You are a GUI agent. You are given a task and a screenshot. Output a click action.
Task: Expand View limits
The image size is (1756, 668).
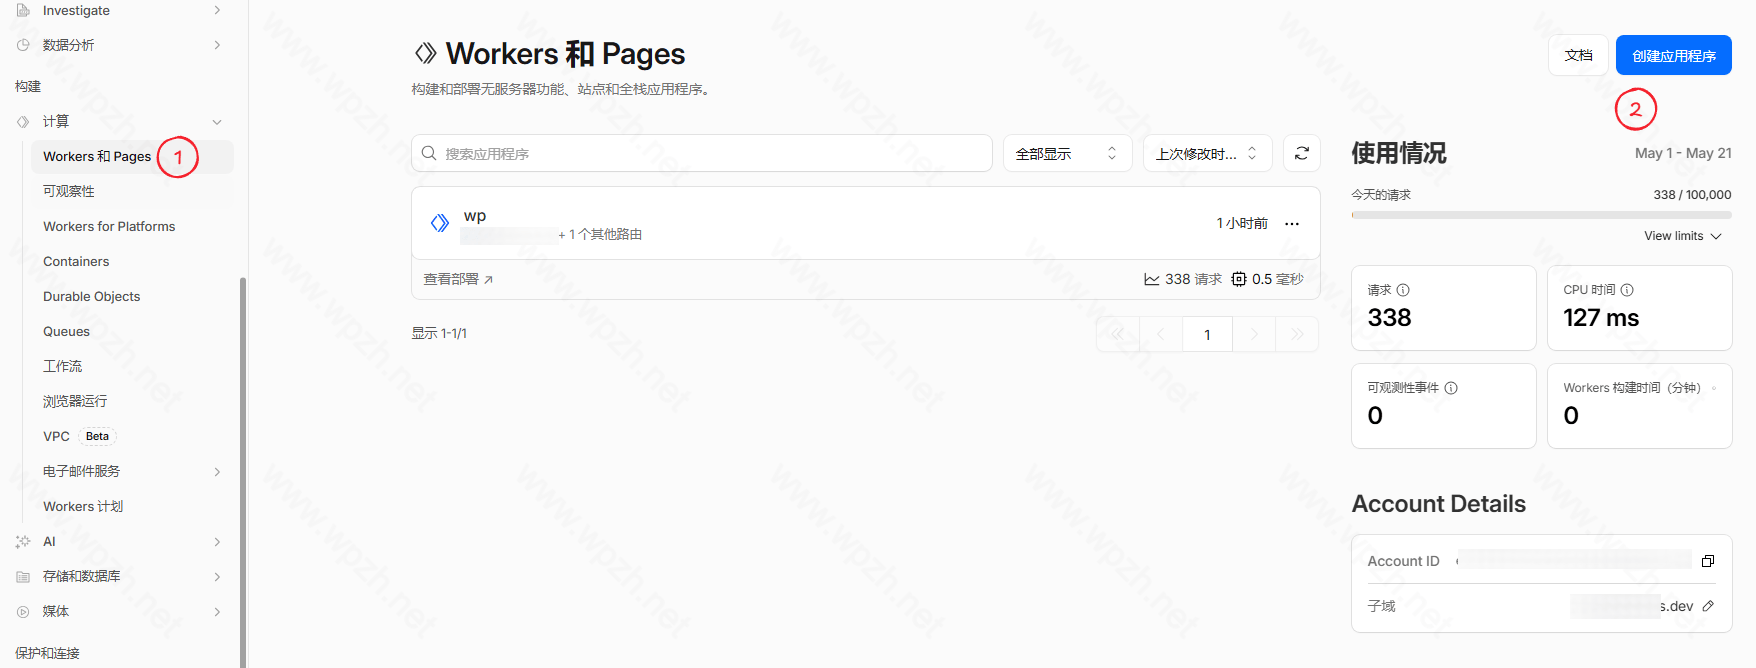tap(1683, 236)
